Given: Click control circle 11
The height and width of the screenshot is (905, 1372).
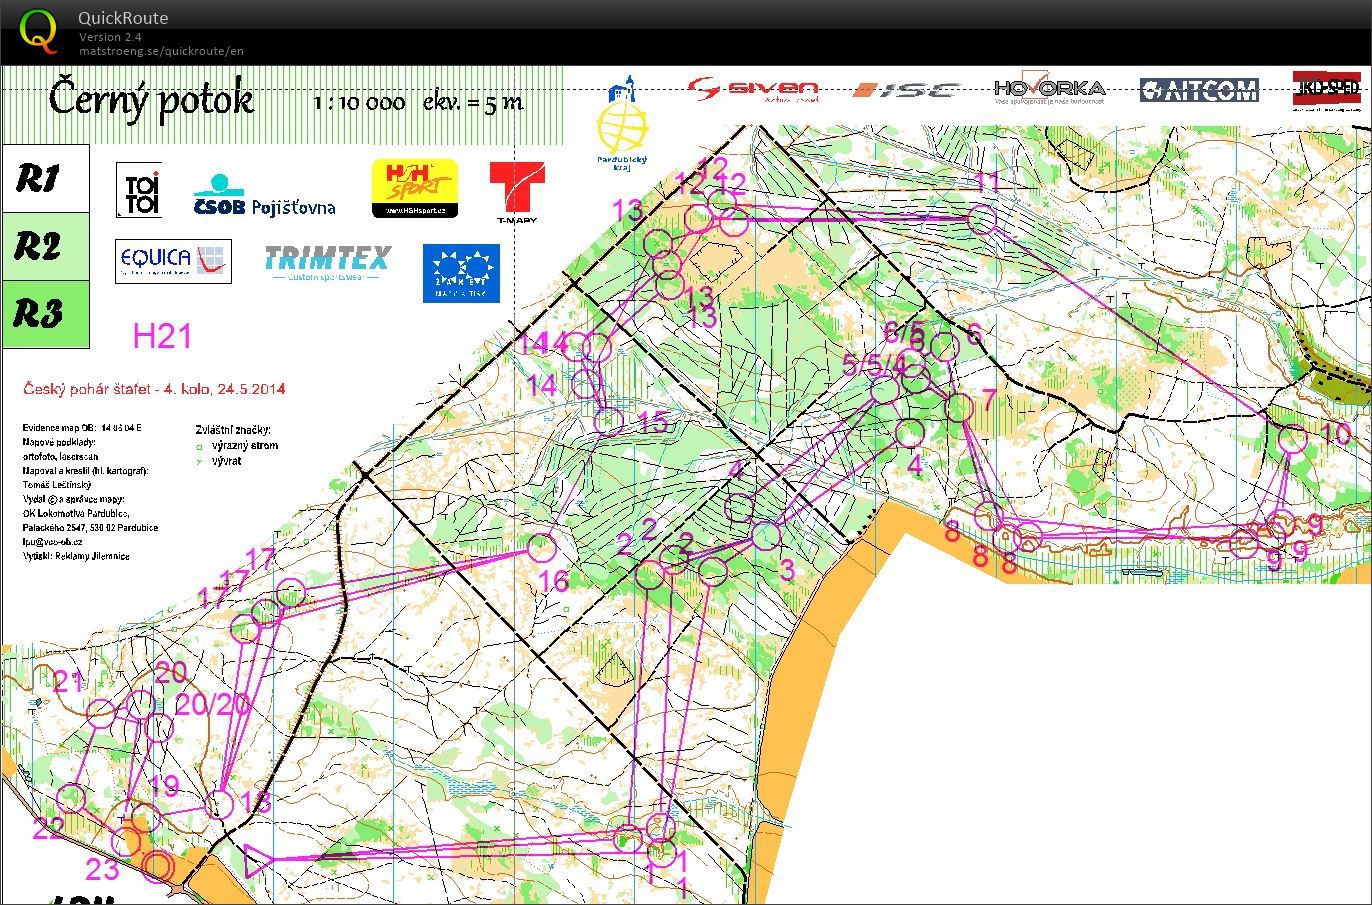Looking at the screenshot, I should click(982, 219).
